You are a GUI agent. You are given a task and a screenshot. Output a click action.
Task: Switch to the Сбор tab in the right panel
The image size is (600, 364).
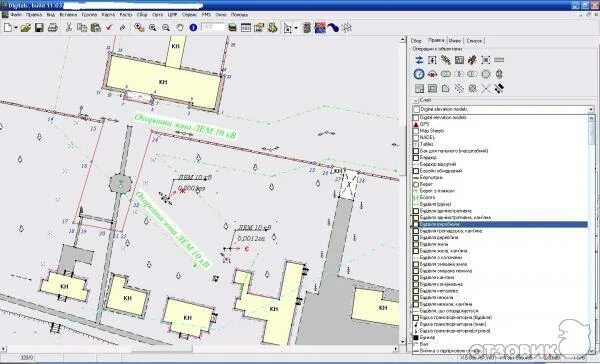coord(416,41)
